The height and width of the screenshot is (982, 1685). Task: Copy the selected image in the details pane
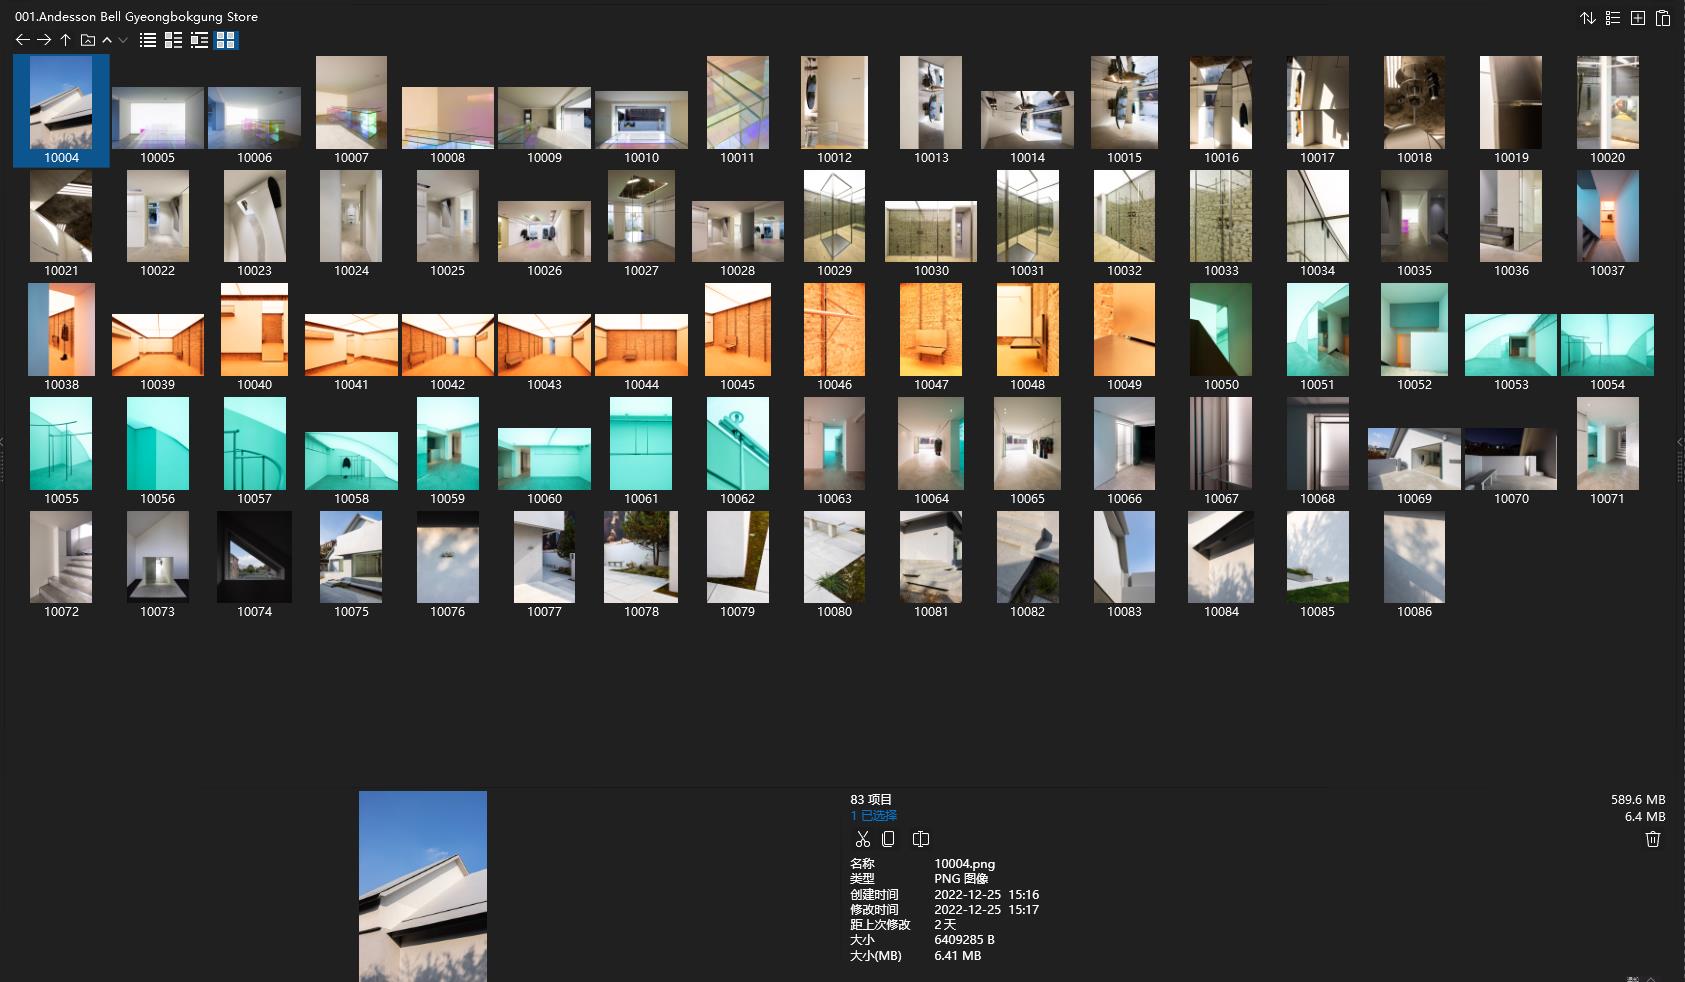click(x=888, y=839)
